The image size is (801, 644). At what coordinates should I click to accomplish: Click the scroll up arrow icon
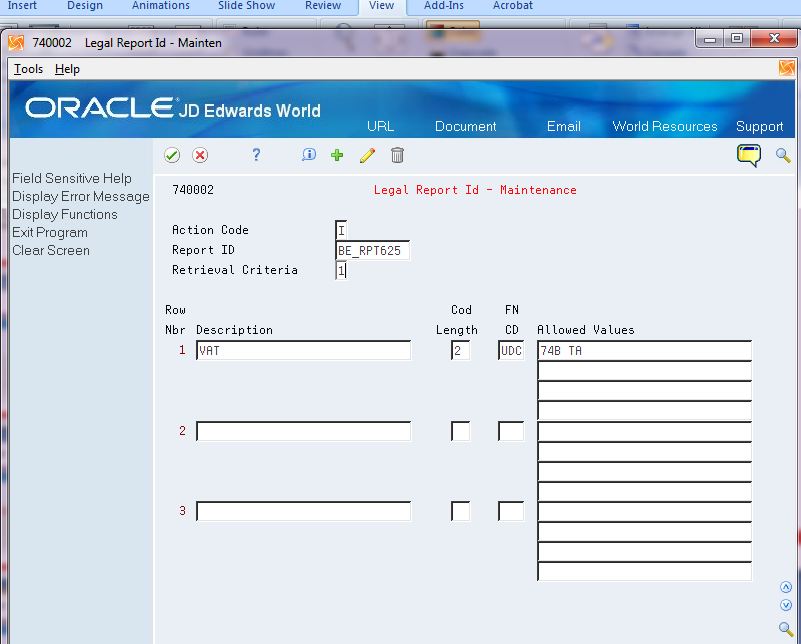(786, 587)
